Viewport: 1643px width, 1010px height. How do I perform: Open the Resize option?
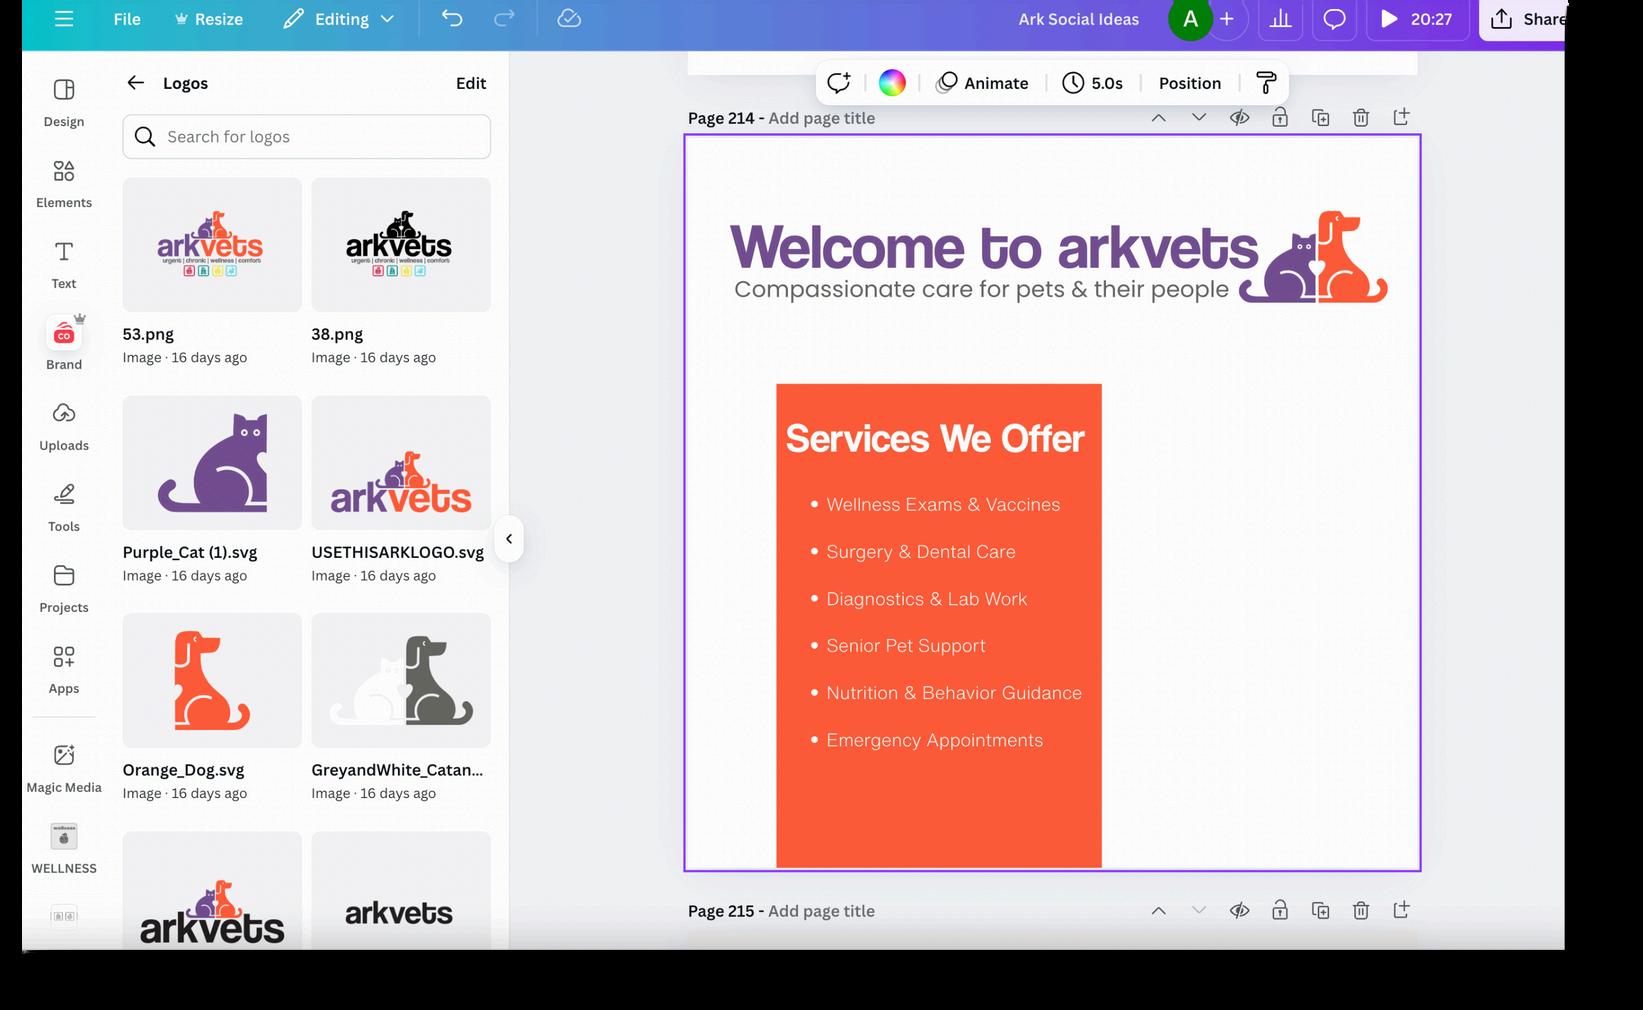point(208,19)
